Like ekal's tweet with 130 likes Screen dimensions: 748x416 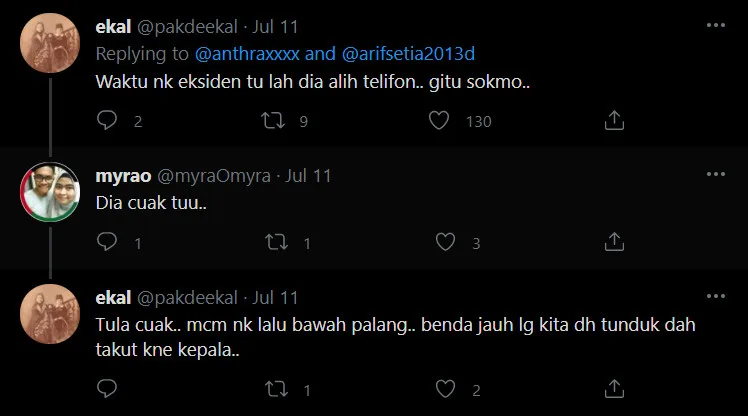click(438, 121)
